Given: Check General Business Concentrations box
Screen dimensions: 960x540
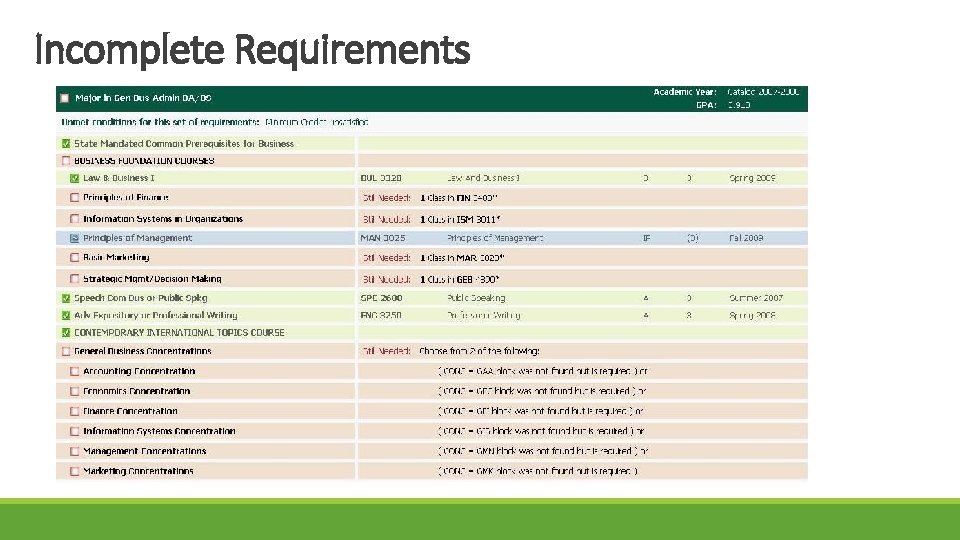Looking at the screenshot, I should pos(66,351).
